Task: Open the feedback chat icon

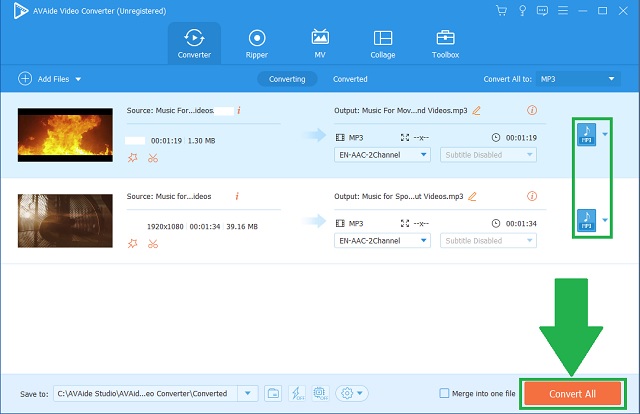Action: click(x=542, y=11)
